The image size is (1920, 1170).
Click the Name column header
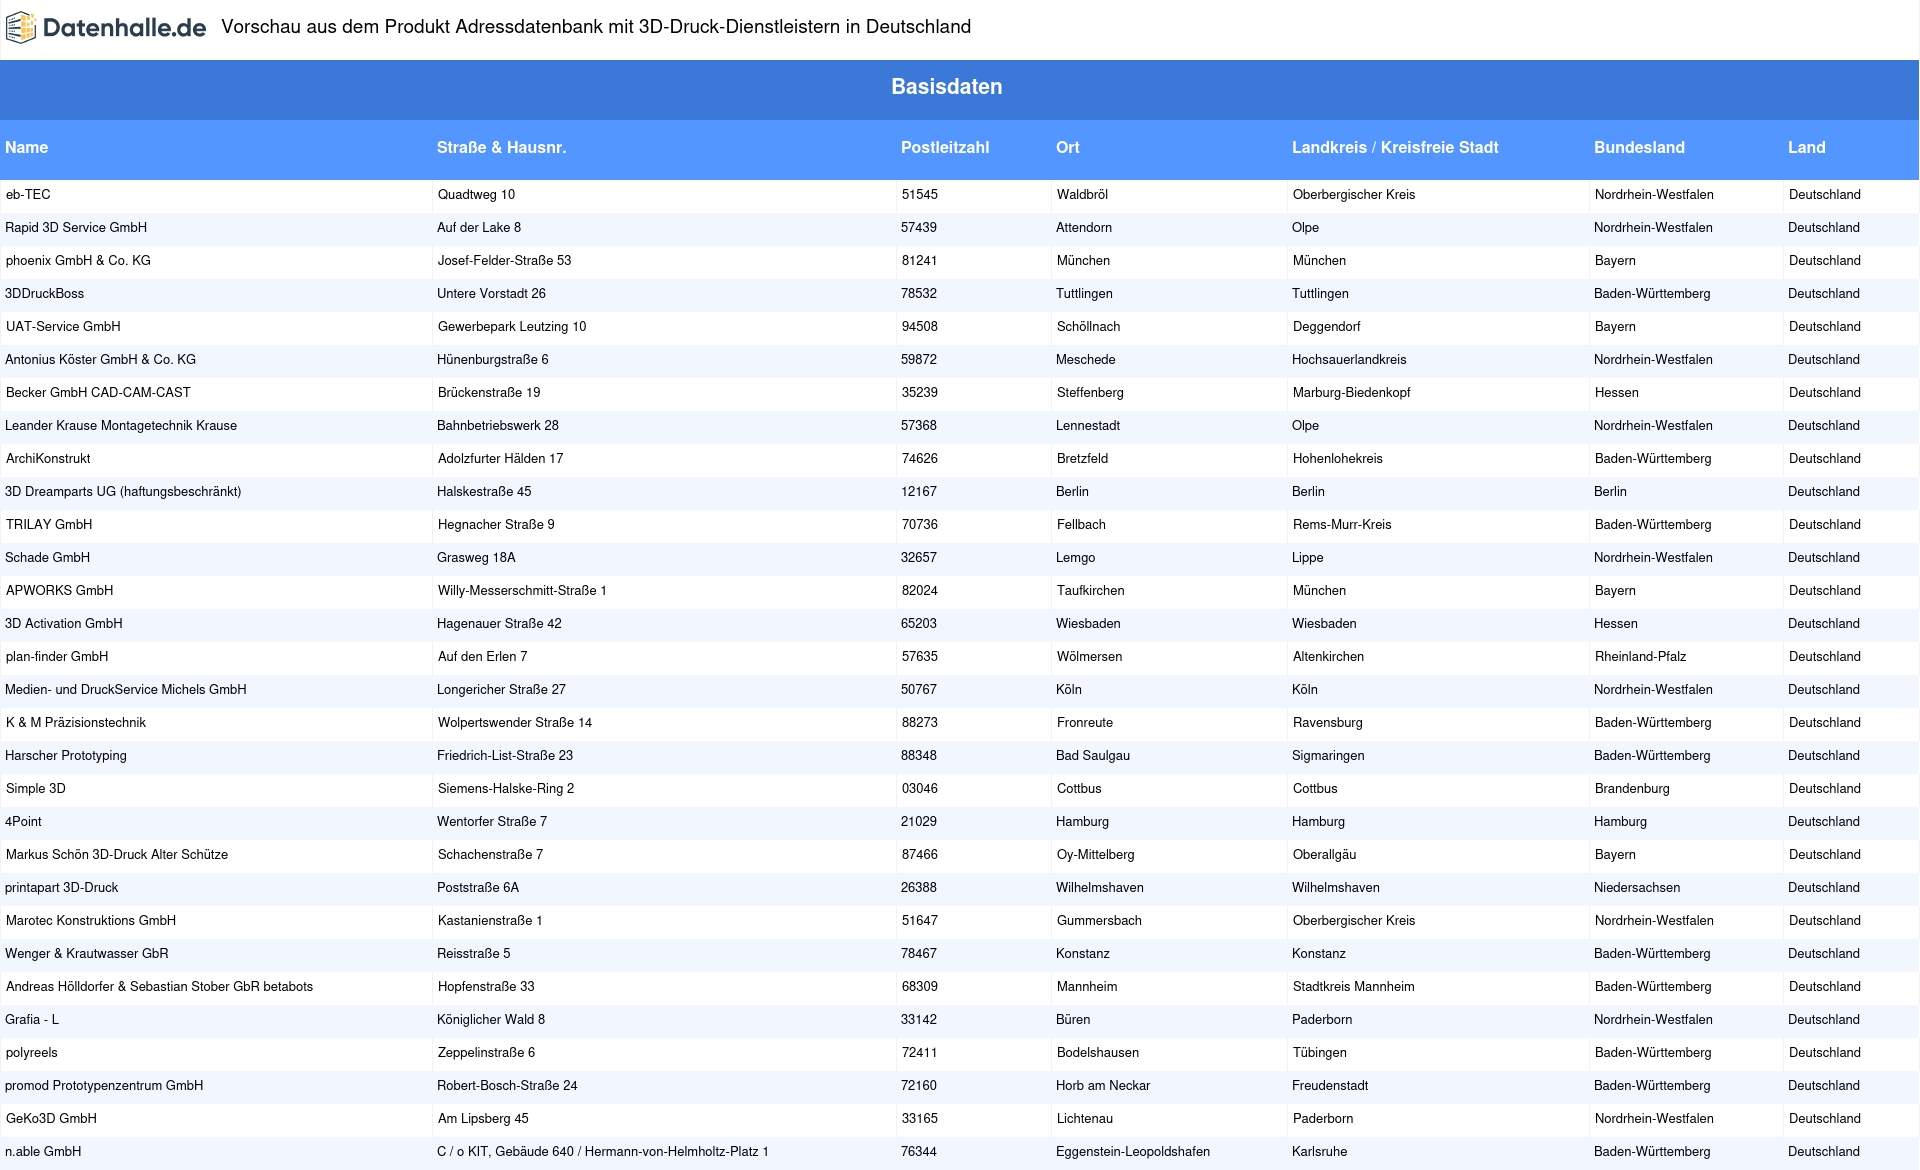click(x=27, y=147)
